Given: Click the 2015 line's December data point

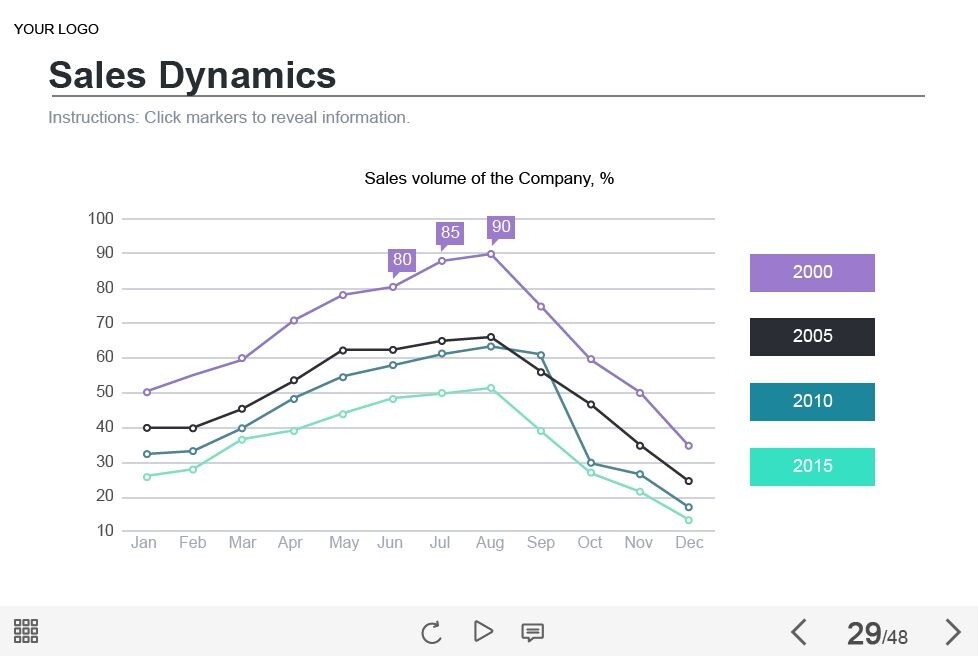Looking at the screenshot, I should [x=688, y=520].
